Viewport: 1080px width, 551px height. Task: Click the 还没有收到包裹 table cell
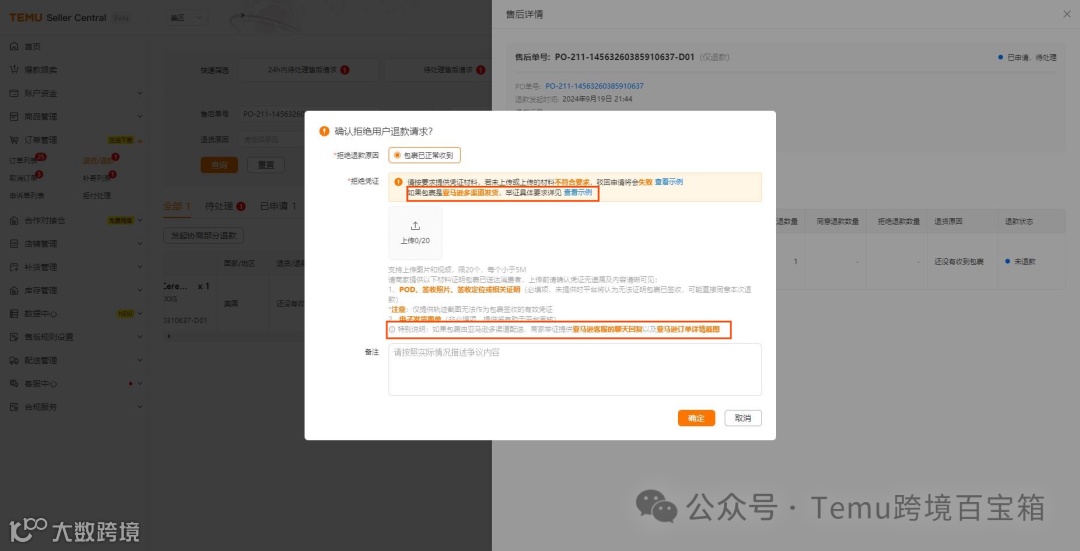(959, 262)
